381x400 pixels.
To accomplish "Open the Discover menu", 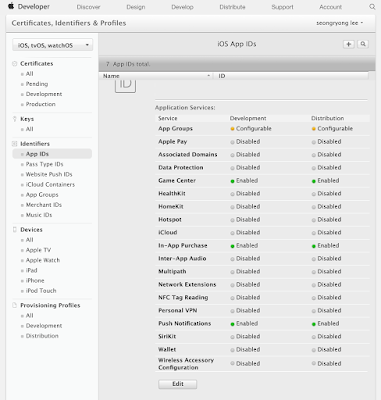I will [x=88, y=7].
